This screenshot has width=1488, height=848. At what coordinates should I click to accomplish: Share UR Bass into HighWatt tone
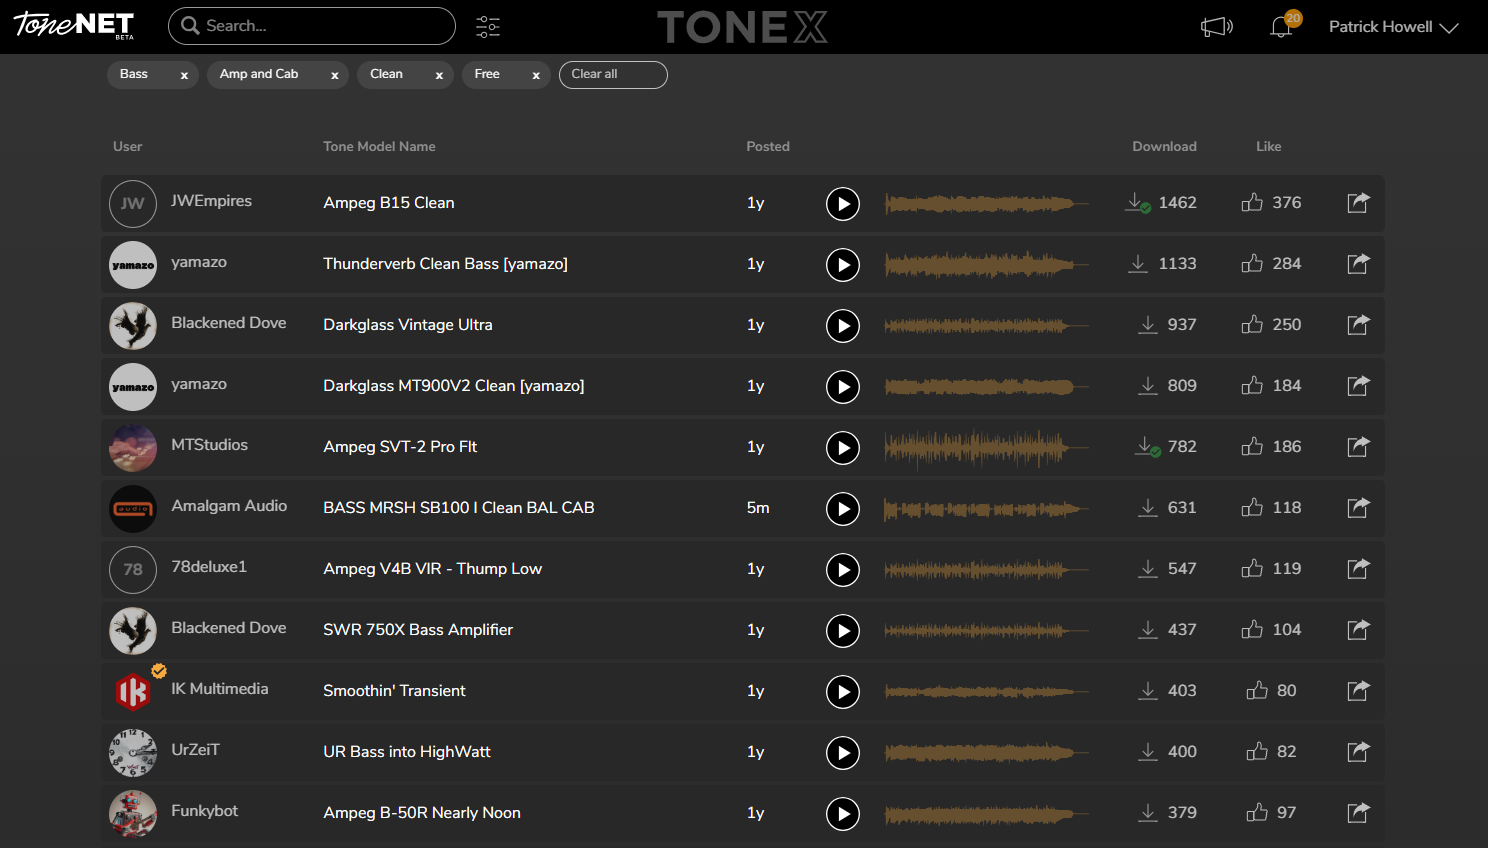click(x=1358, y=752)
